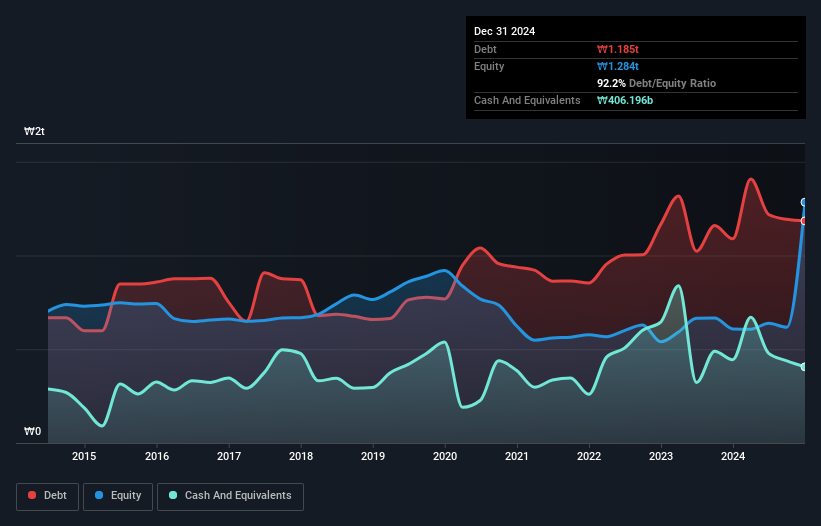Click the 2024 x-axis label
Viewport: 821px width, 526px height.
click(x=733, y=456)
